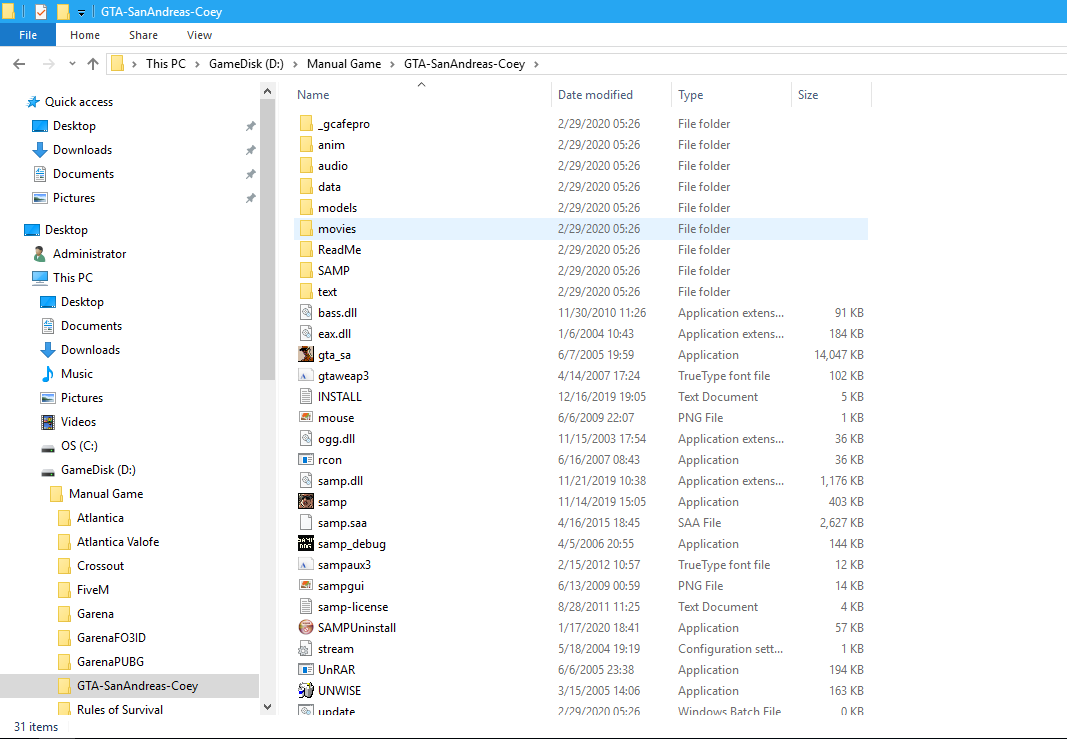
Task: Select the Atlantica Valofe folder in the tree
Action: point(118,542)
